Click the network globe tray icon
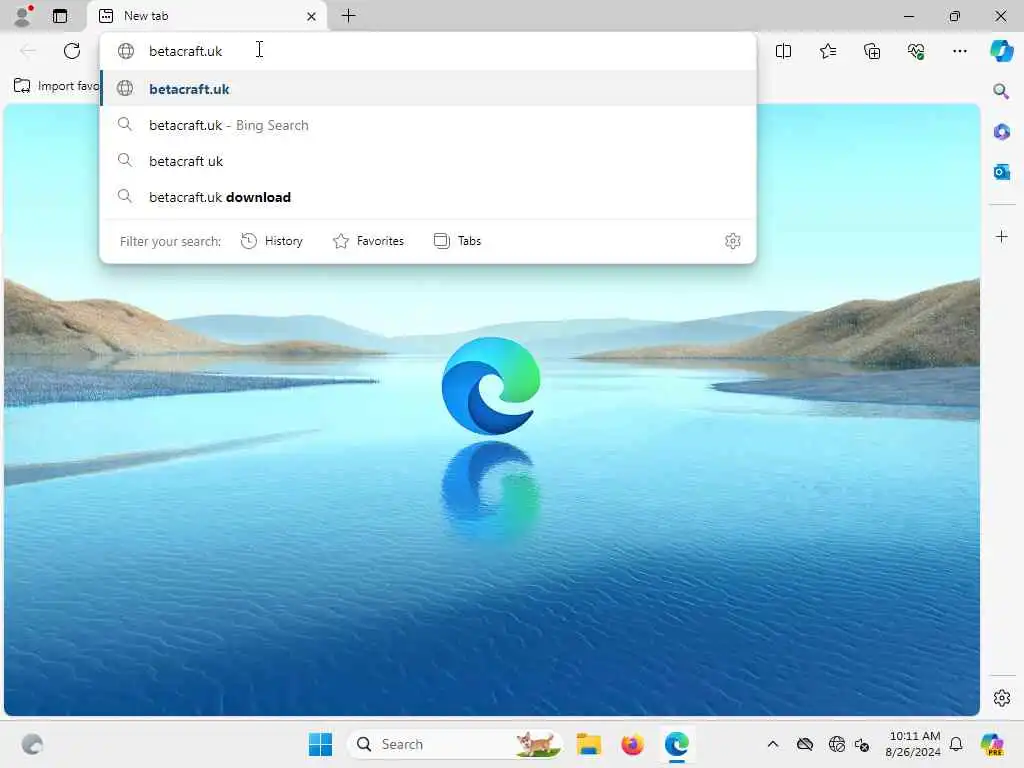 click(x=836, y=744)
